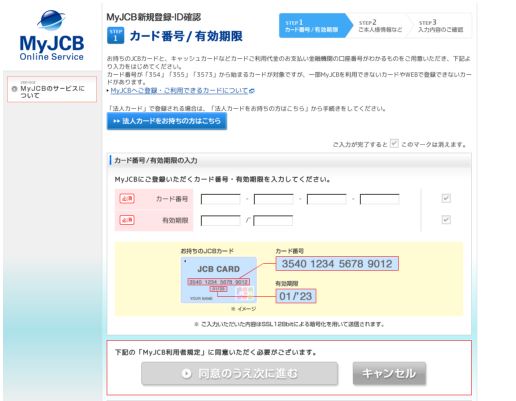Focus the third card number field
This screenshot has width=516, height=401.
pos(326,199)
